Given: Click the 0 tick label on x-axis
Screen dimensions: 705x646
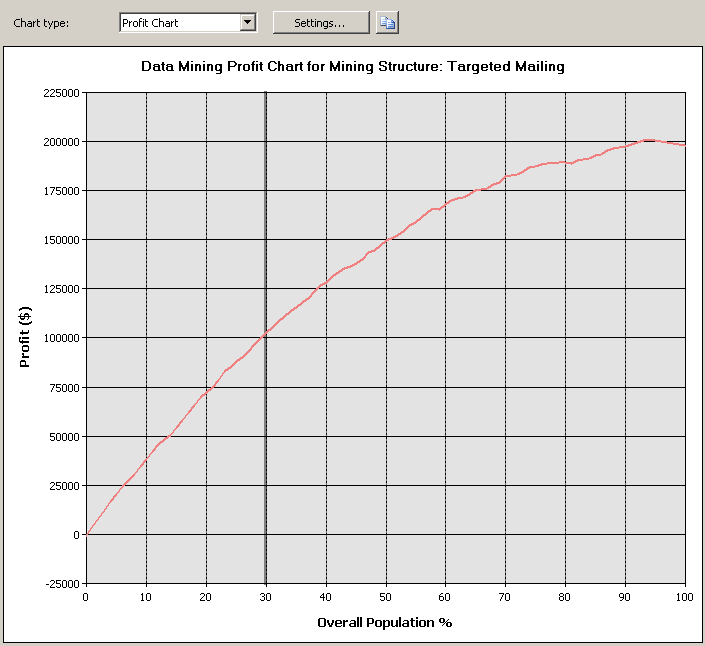Looking at the screenshot, I should coord(86,598).
